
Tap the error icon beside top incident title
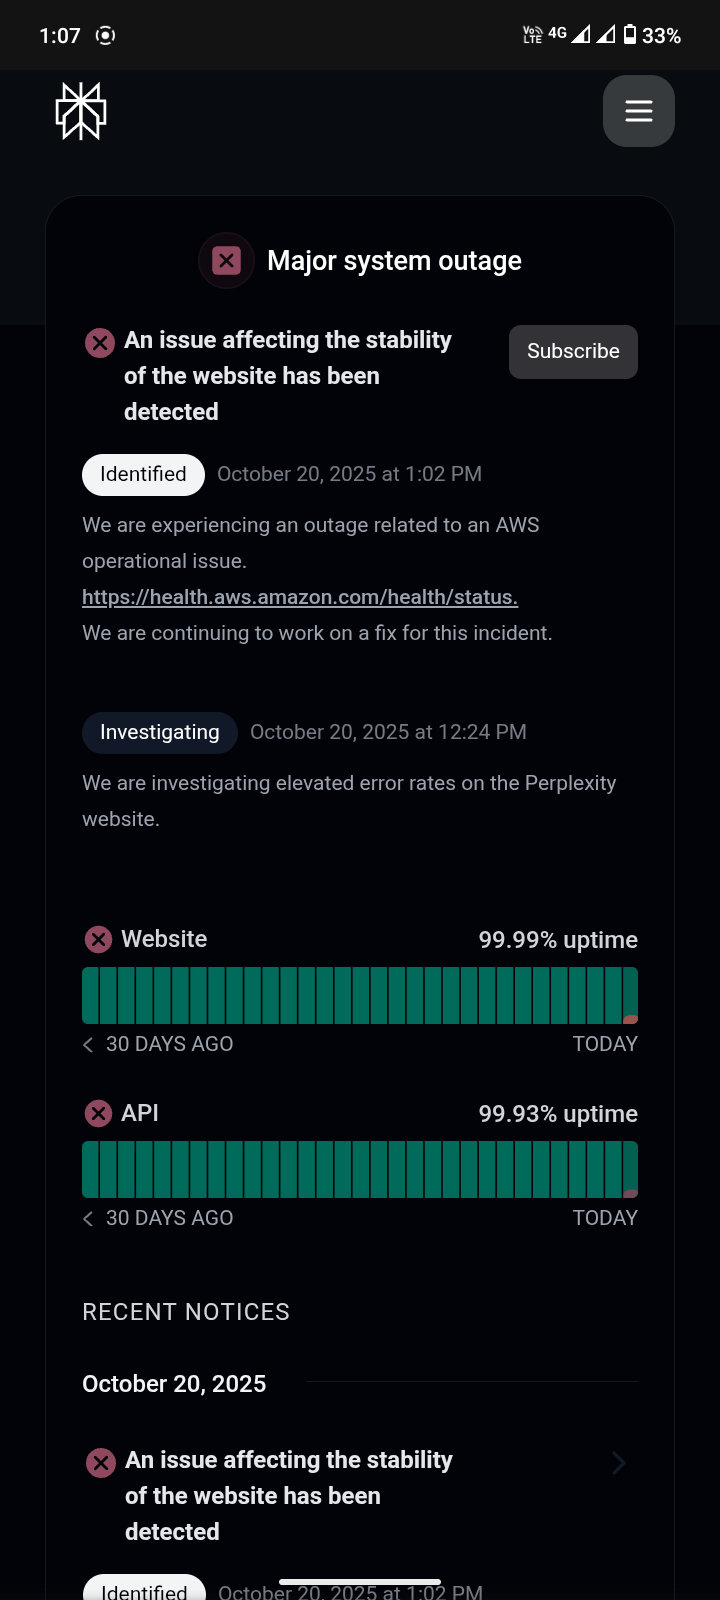(x=99, y=343)
